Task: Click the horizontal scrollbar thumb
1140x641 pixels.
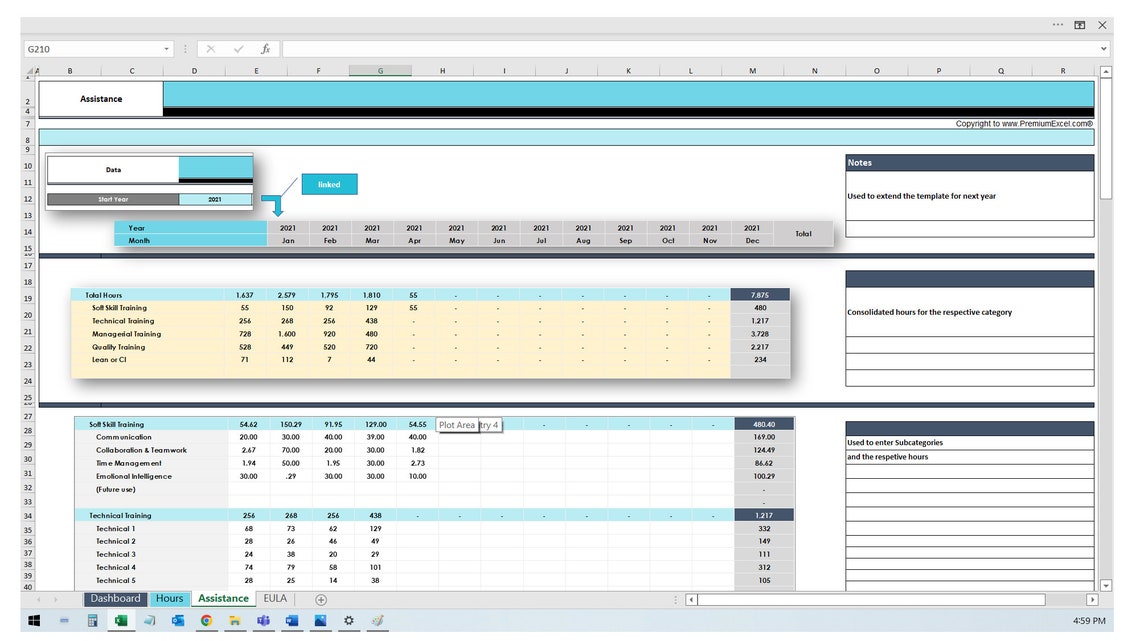Action: pyautogui.click(x=871, y=600)
